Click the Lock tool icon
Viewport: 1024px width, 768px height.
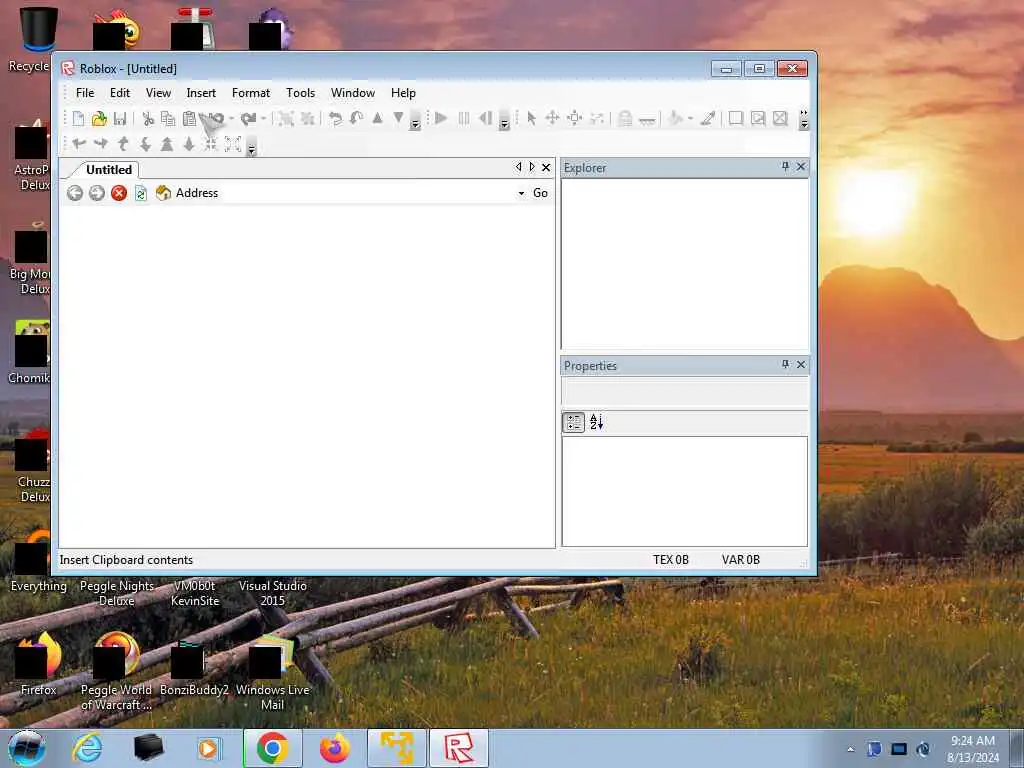[x=625, y=118]
